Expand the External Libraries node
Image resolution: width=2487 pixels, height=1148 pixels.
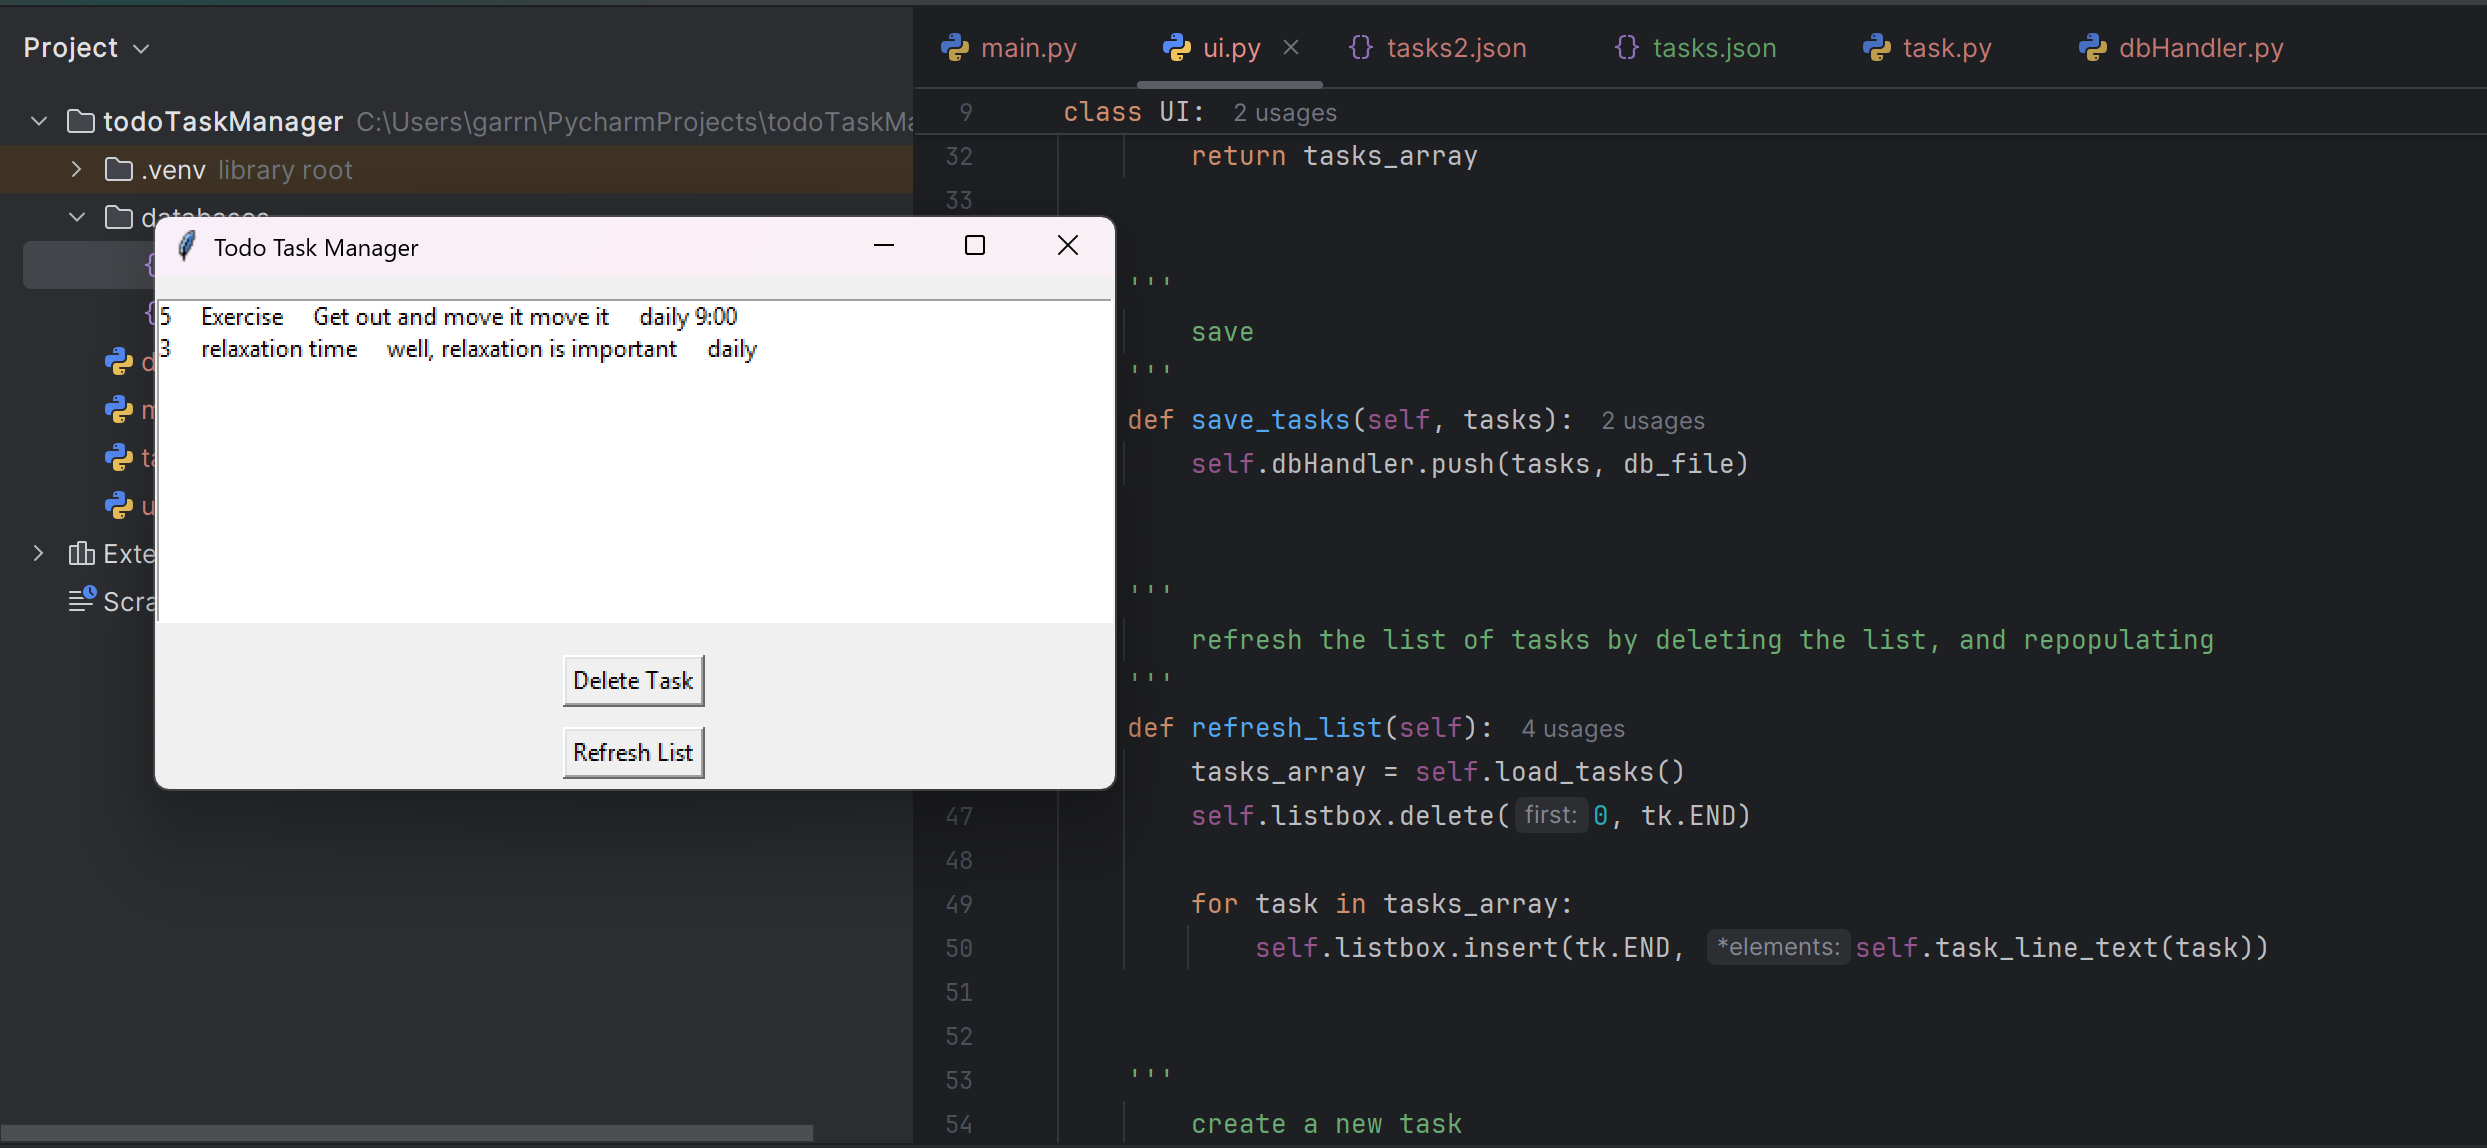click(38, 553)
